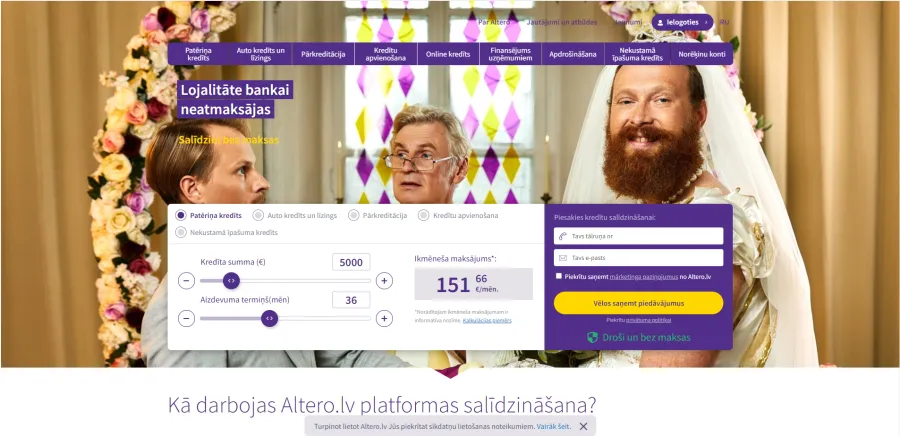Click the Kredīta summa slider handle

tap(231, 281)
